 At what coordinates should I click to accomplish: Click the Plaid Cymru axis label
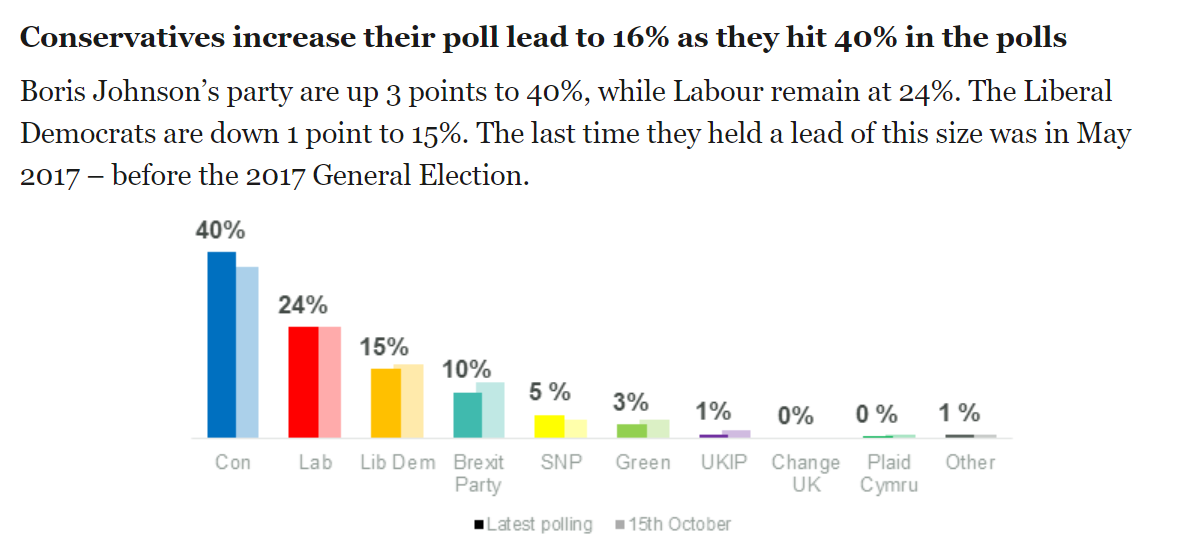[888, 474]
